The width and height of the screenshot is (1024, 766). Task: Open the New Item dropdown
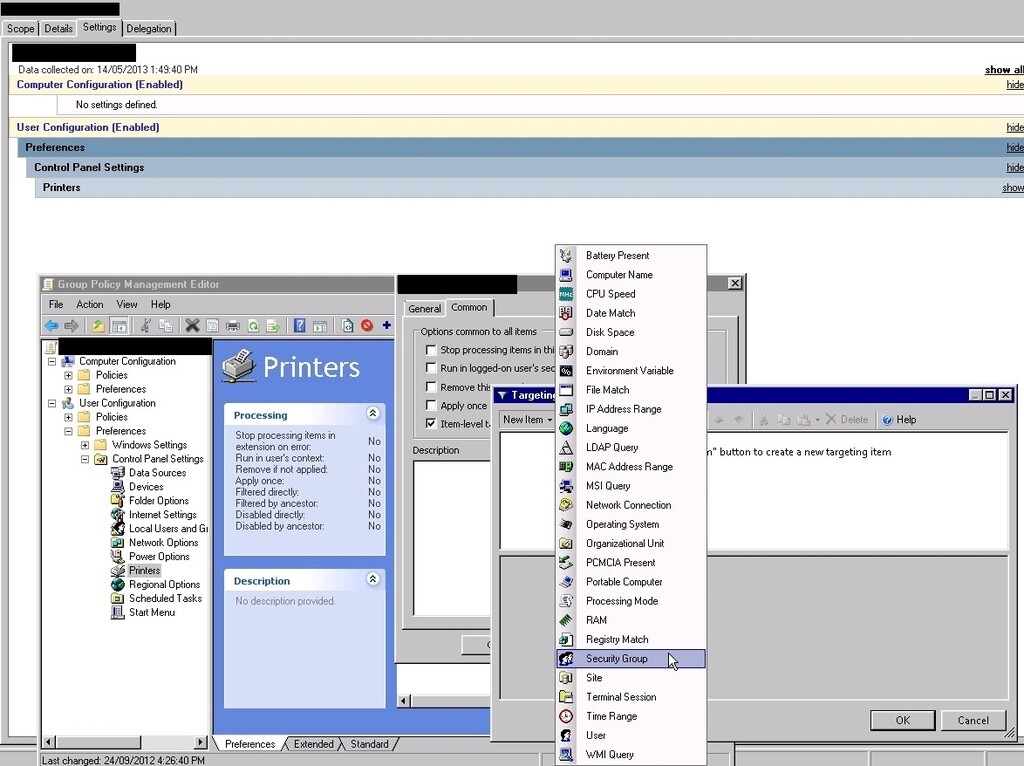(527, 418)
